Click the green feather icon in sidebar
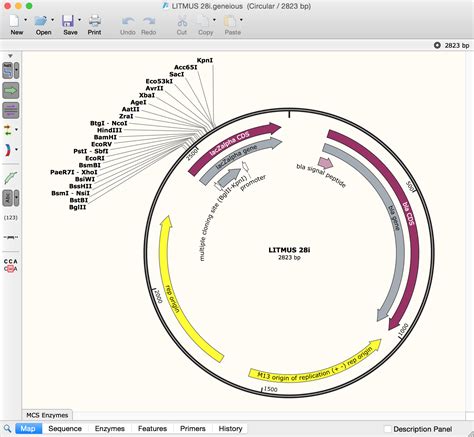 tap(11, 178)
